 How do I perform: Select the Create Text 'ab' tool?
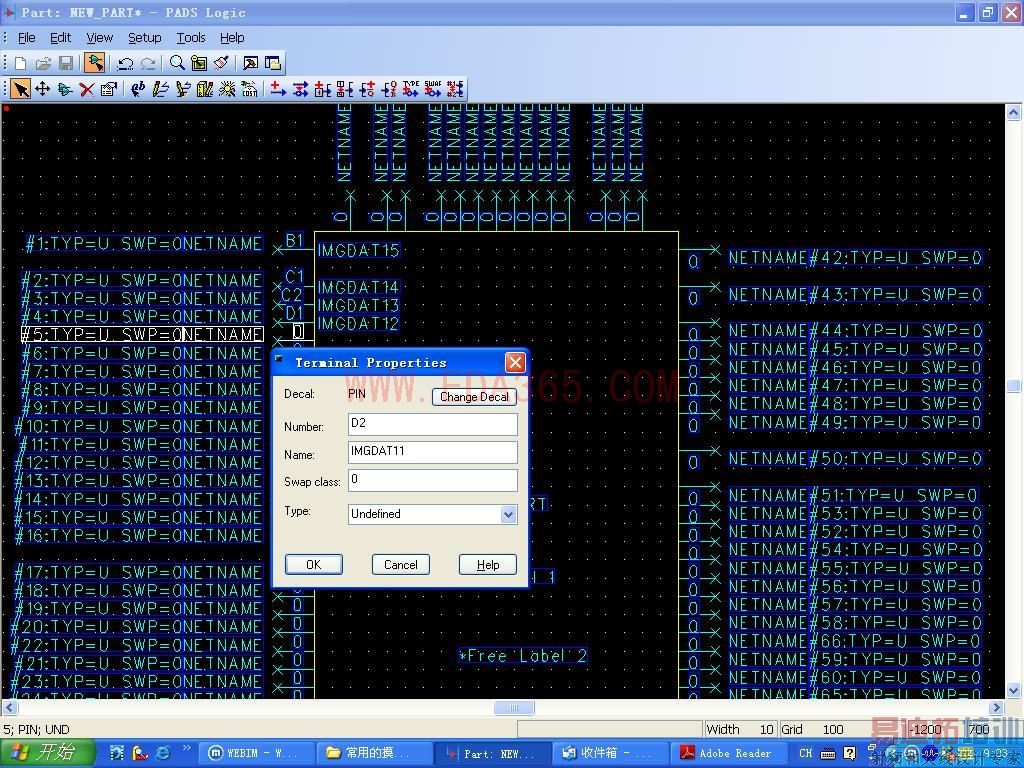138,89
